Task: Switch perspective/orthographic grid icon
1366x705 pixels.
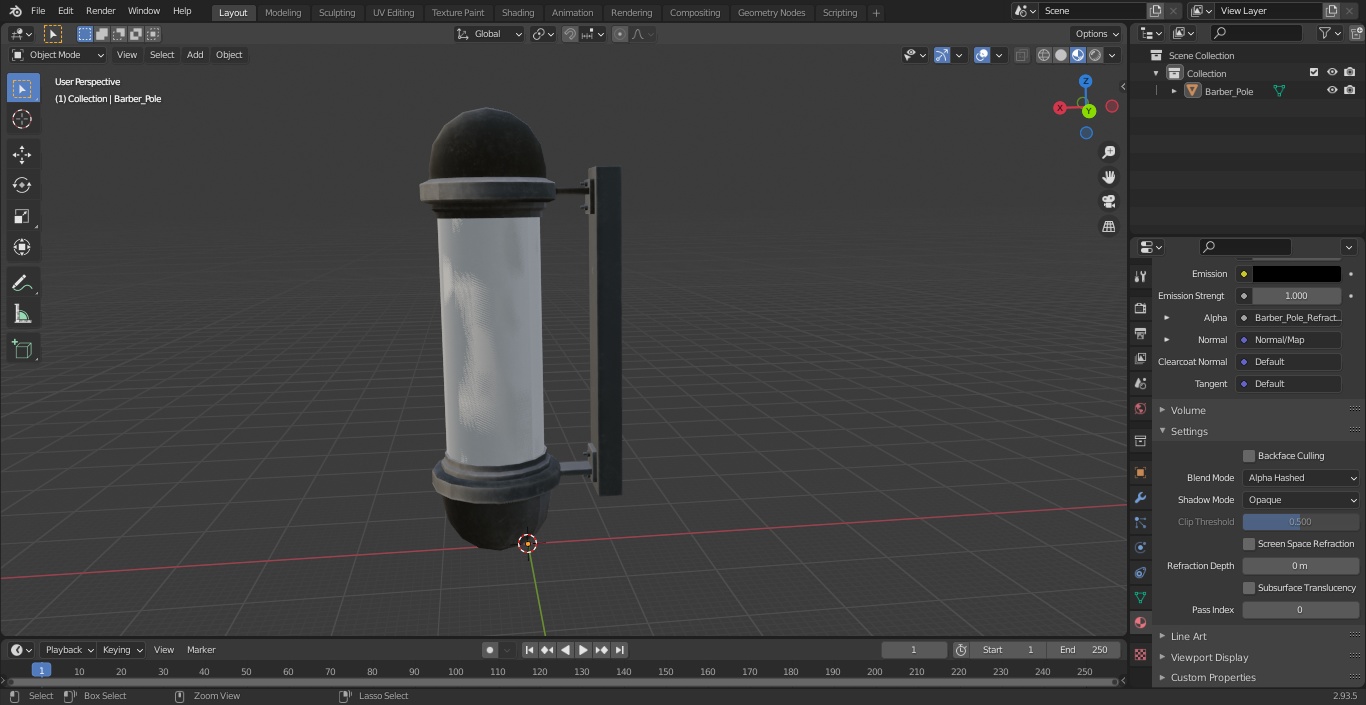Action: point(1109,227)
